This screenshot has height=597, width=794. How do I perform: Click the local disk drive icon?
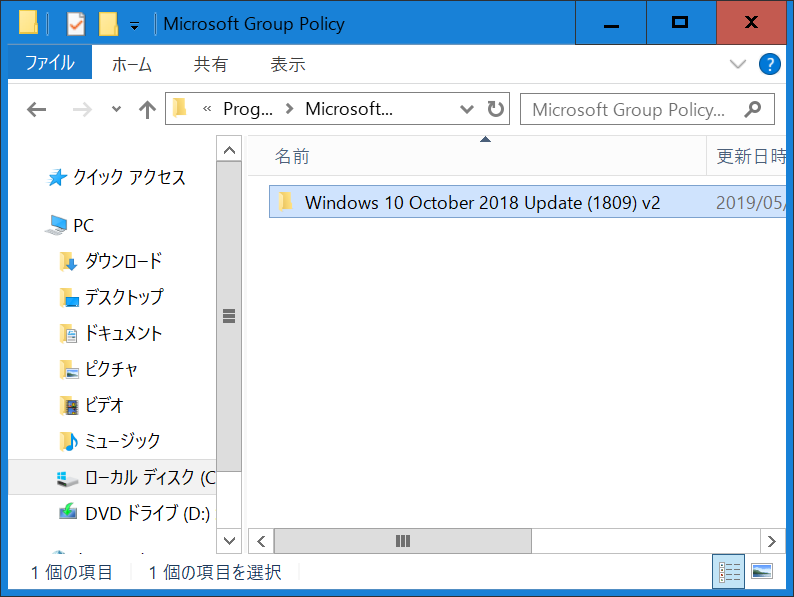click(x=67, y=478)
